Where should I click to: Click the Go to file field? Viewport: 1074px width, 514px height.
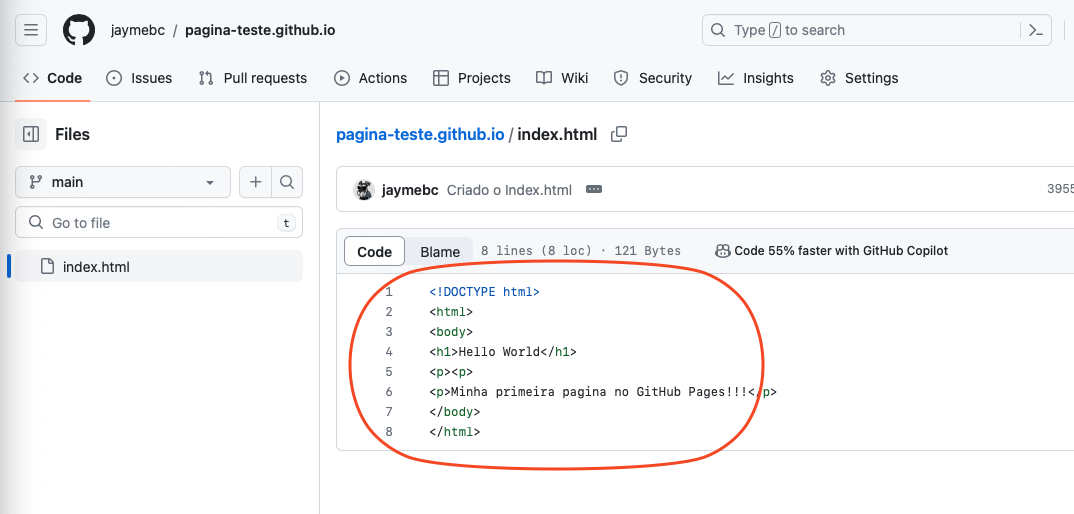(159, 222)
